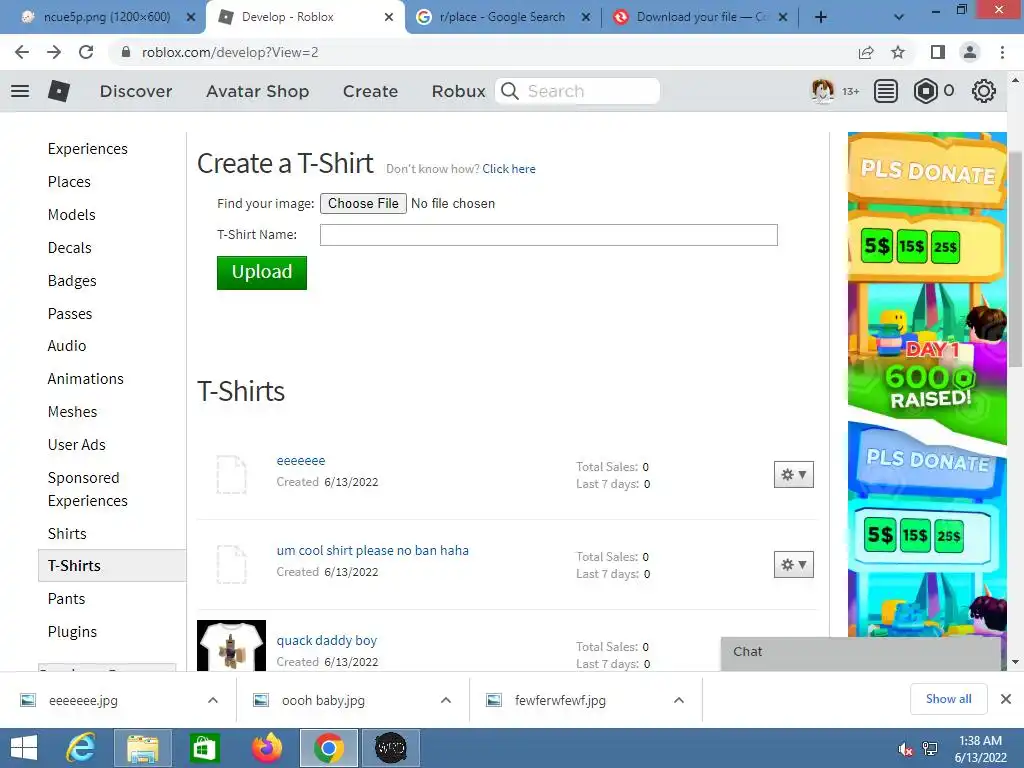
Task: Click the site lock icon
Action: [x=126, y=52]
